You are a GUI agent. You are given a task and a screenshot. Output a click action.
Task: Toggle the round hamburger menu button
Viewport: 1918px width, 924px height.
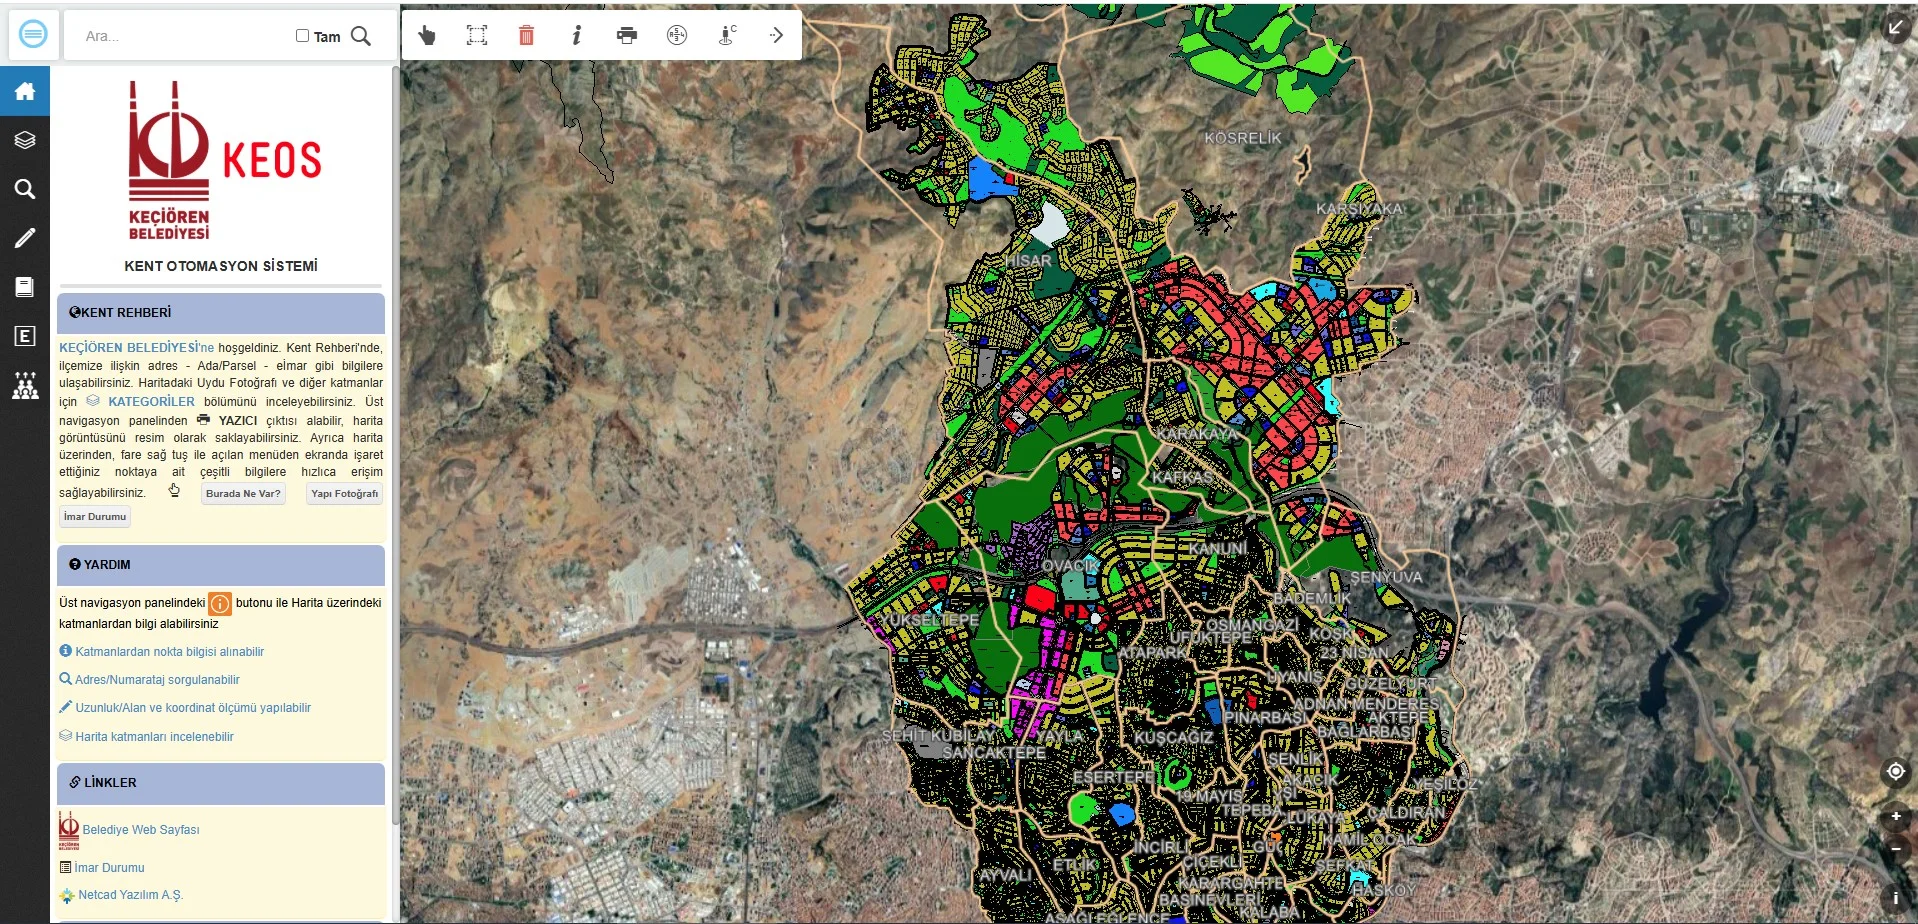(x=33, y=35)
